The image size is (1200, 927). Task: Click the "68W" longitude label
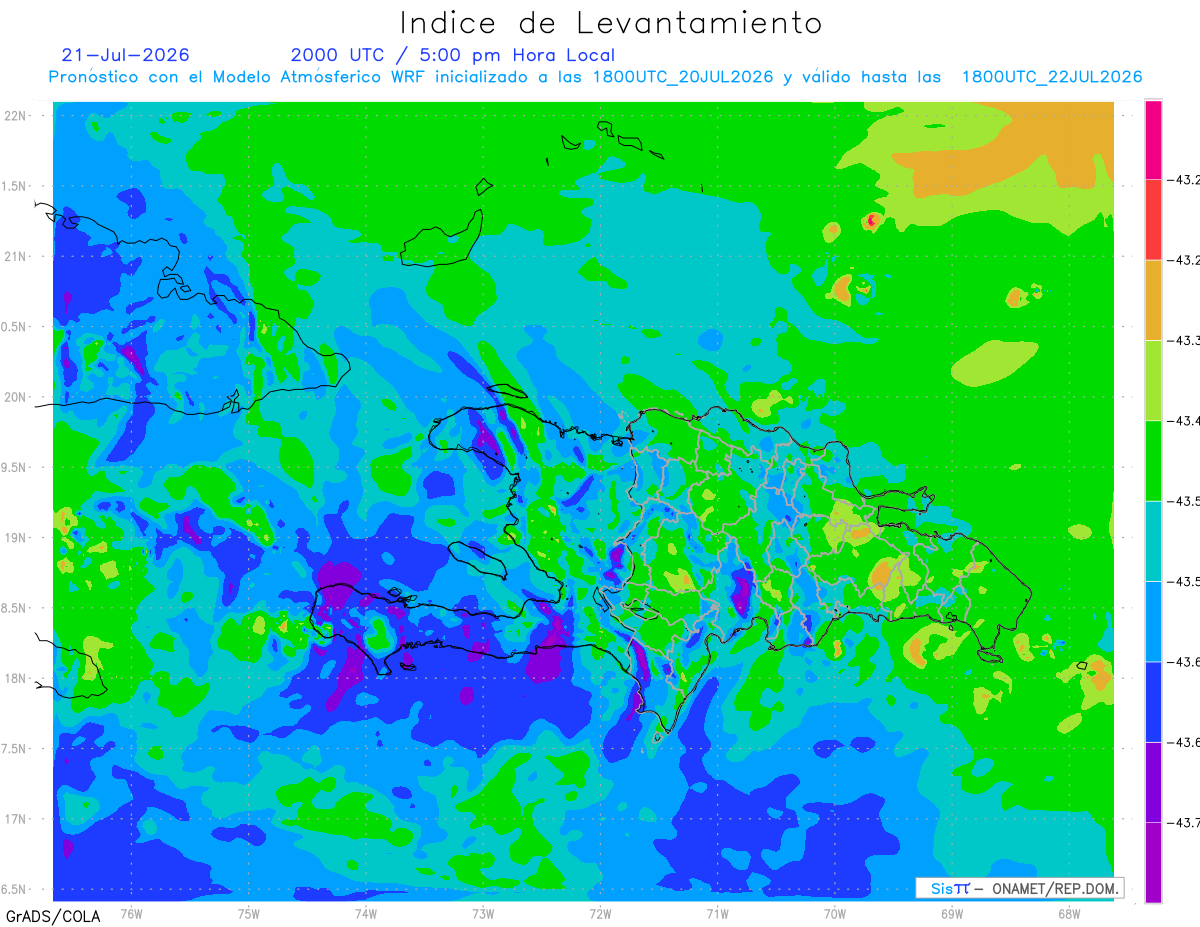pos(1068,912)
